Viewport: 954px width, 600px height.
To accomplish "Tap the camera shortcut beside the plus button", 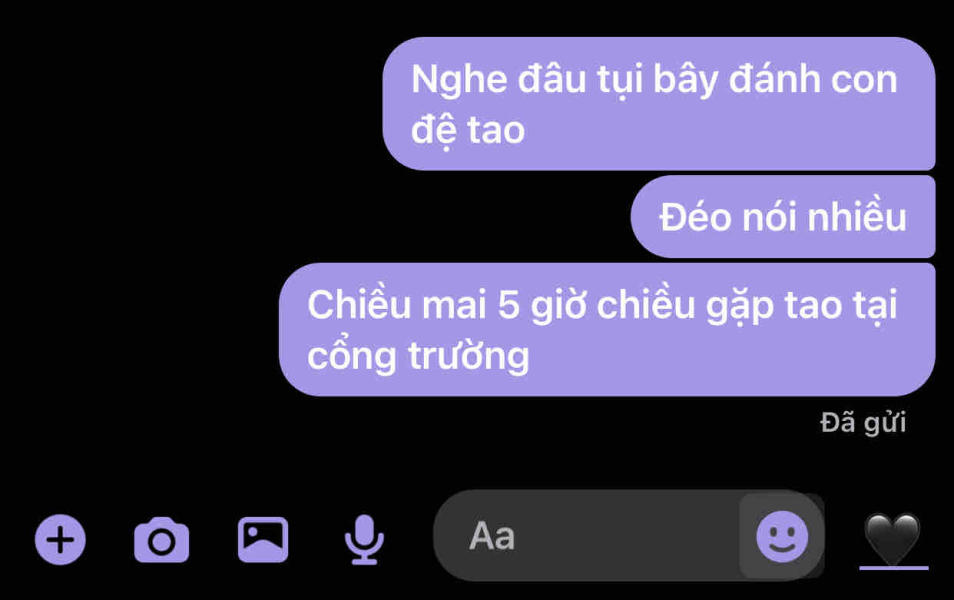I will (x=161, y=540).
